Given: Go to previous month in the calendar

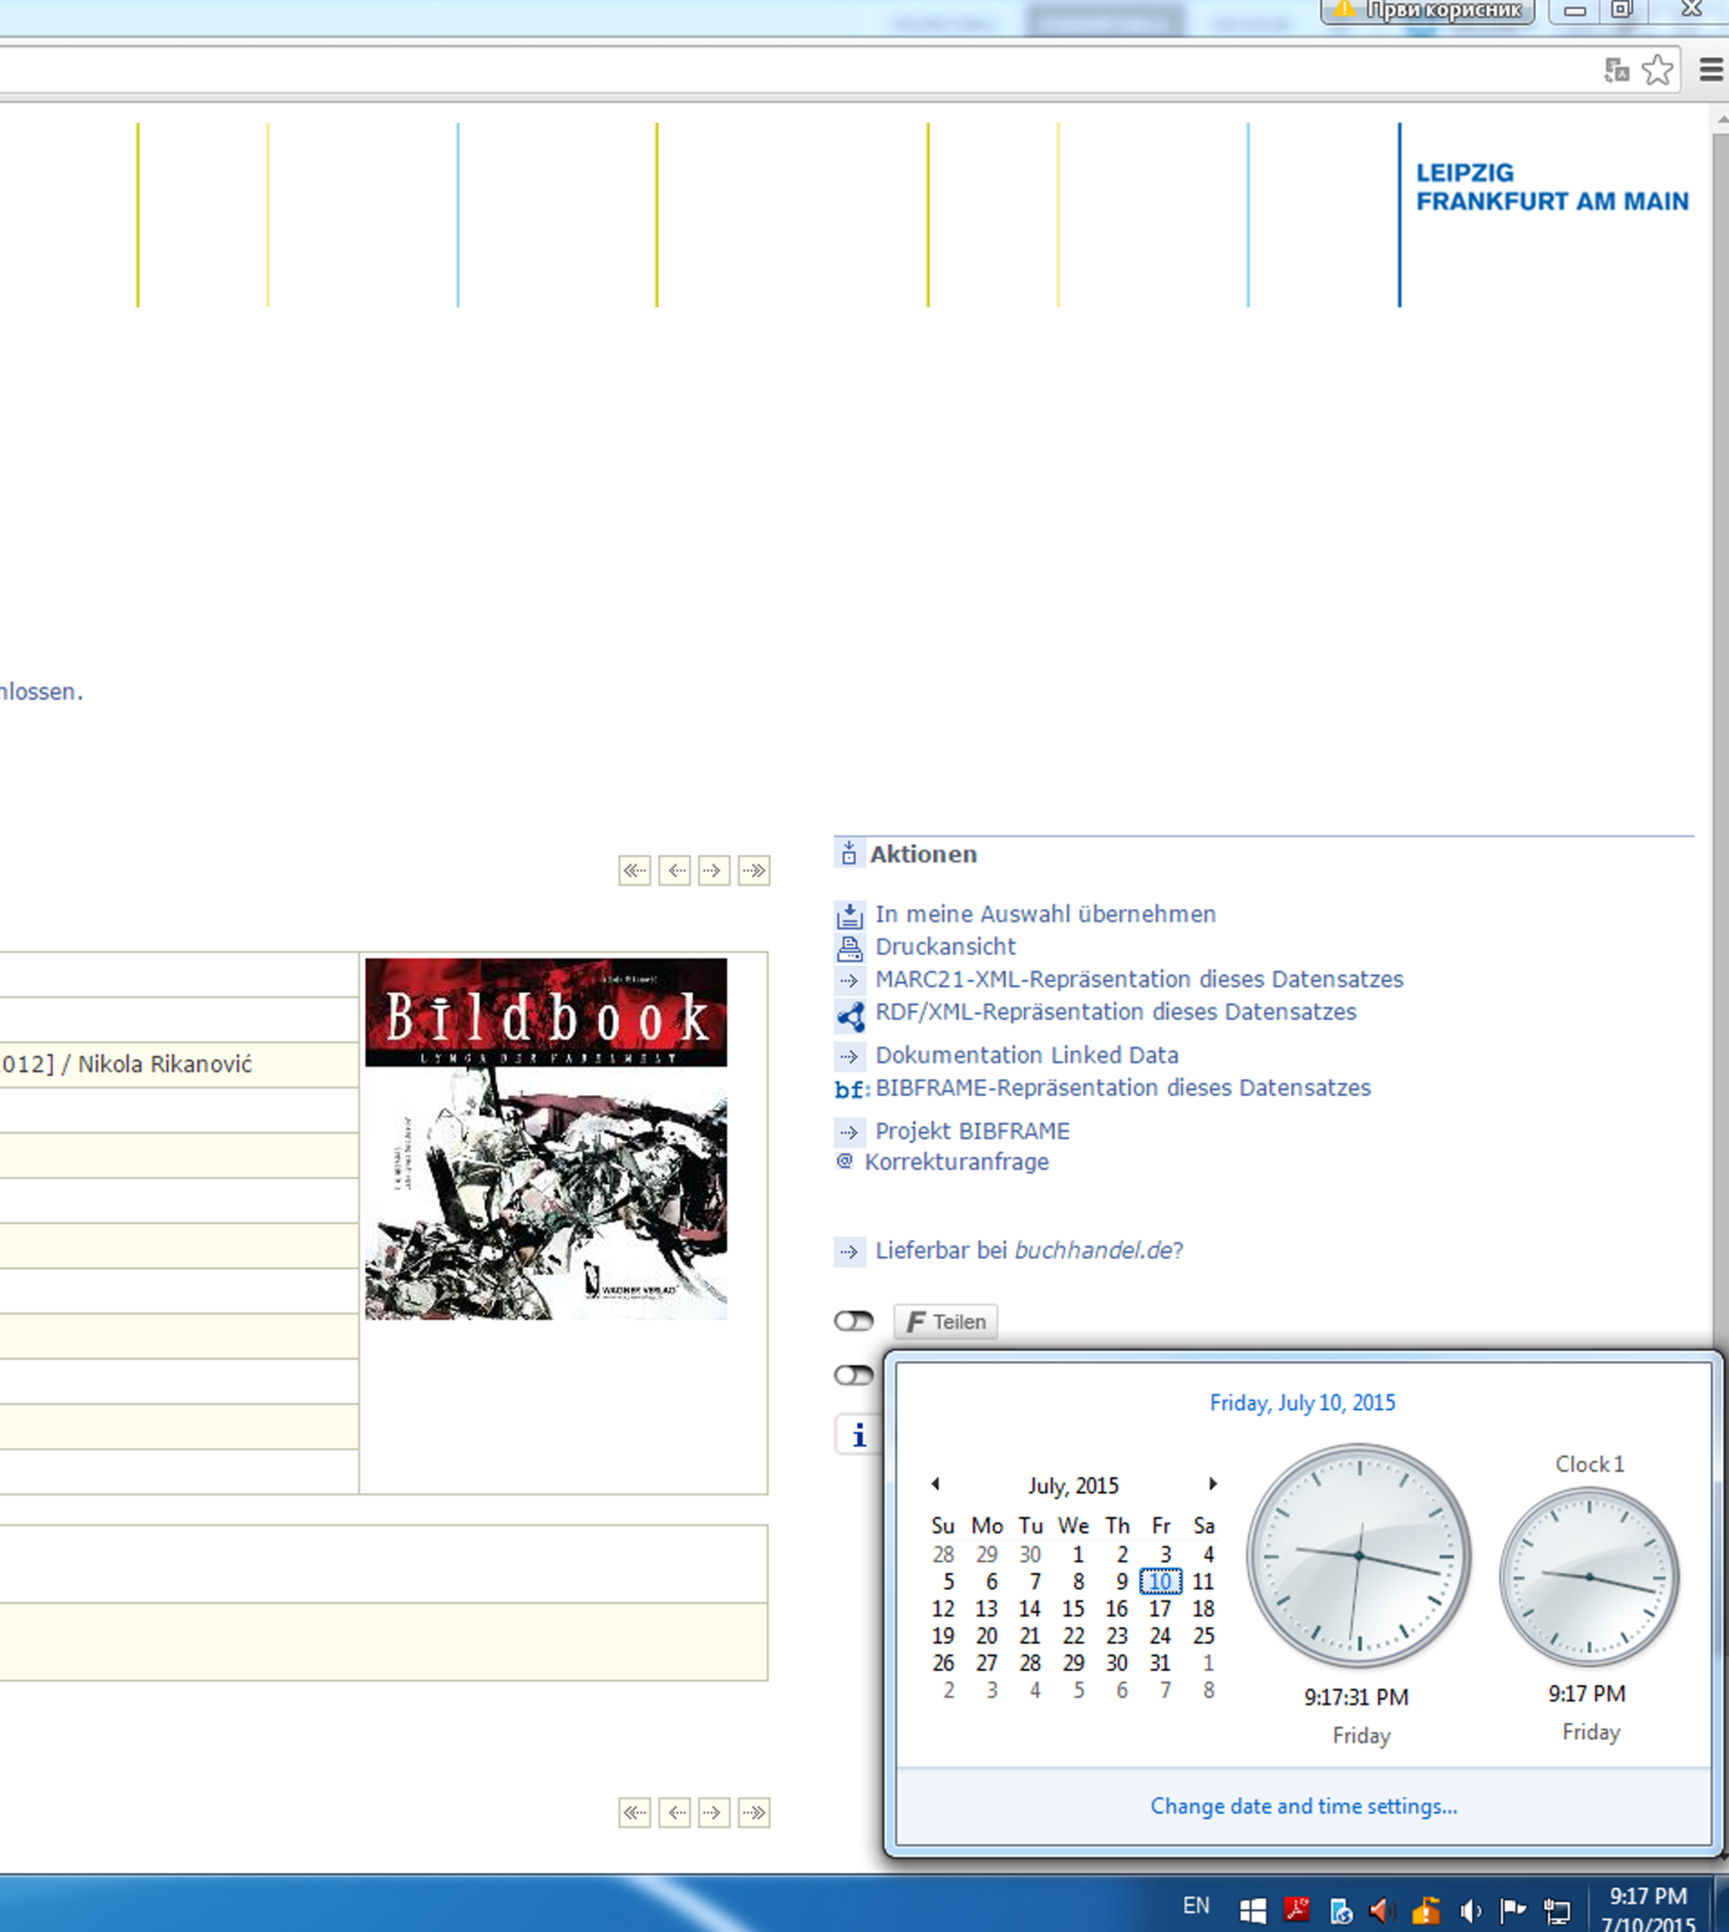Looking at the screenshot, I should 935,1484.
